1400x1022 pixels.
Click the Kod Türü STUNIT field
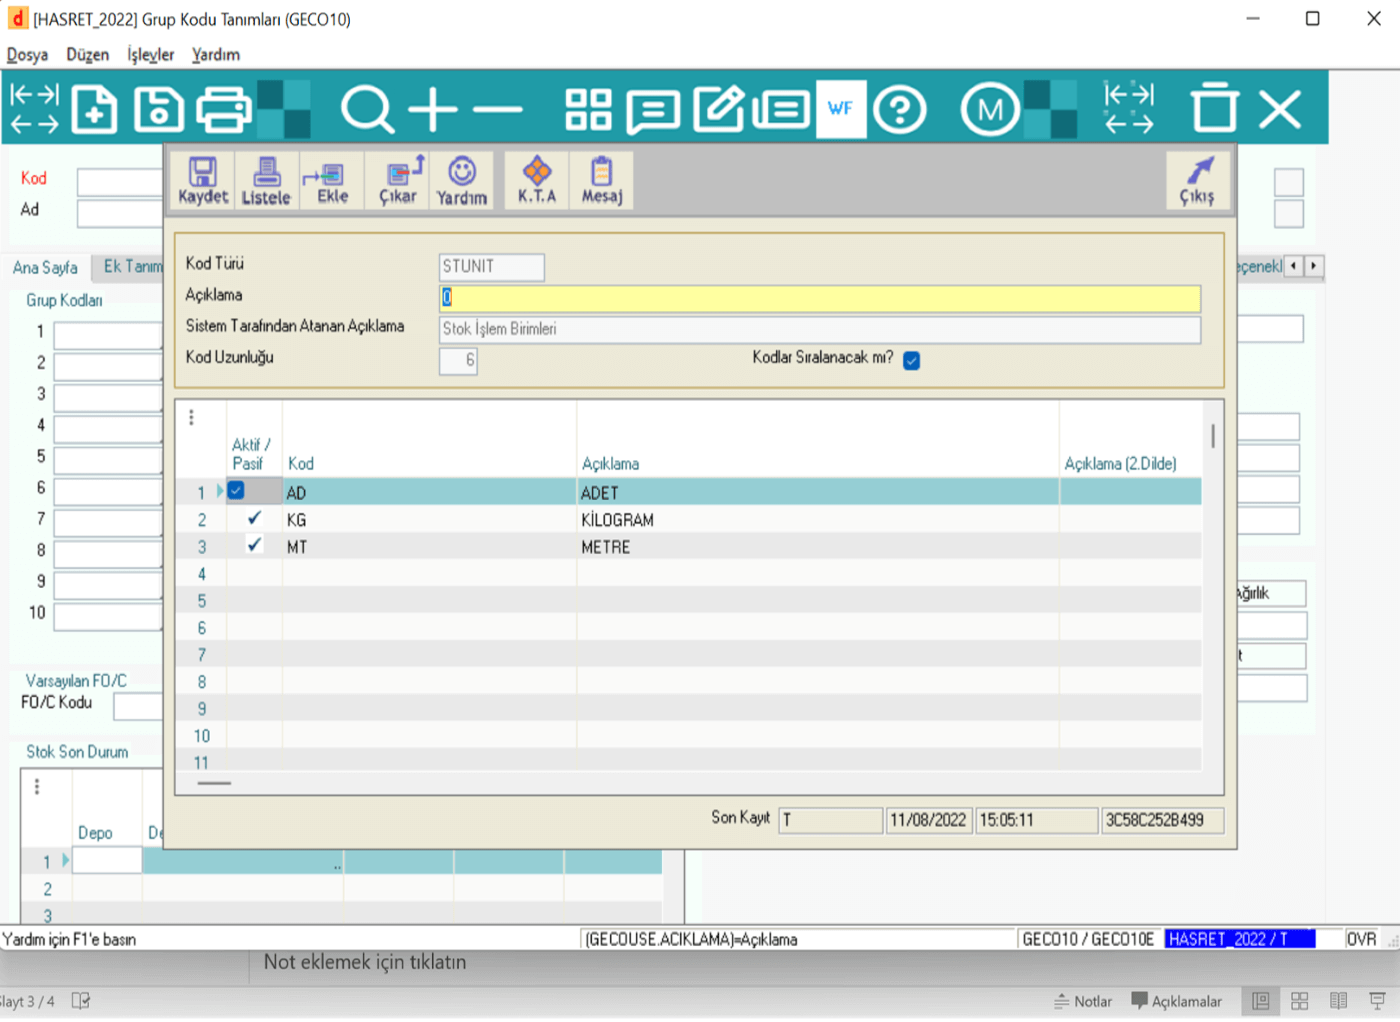coord(491,266)
